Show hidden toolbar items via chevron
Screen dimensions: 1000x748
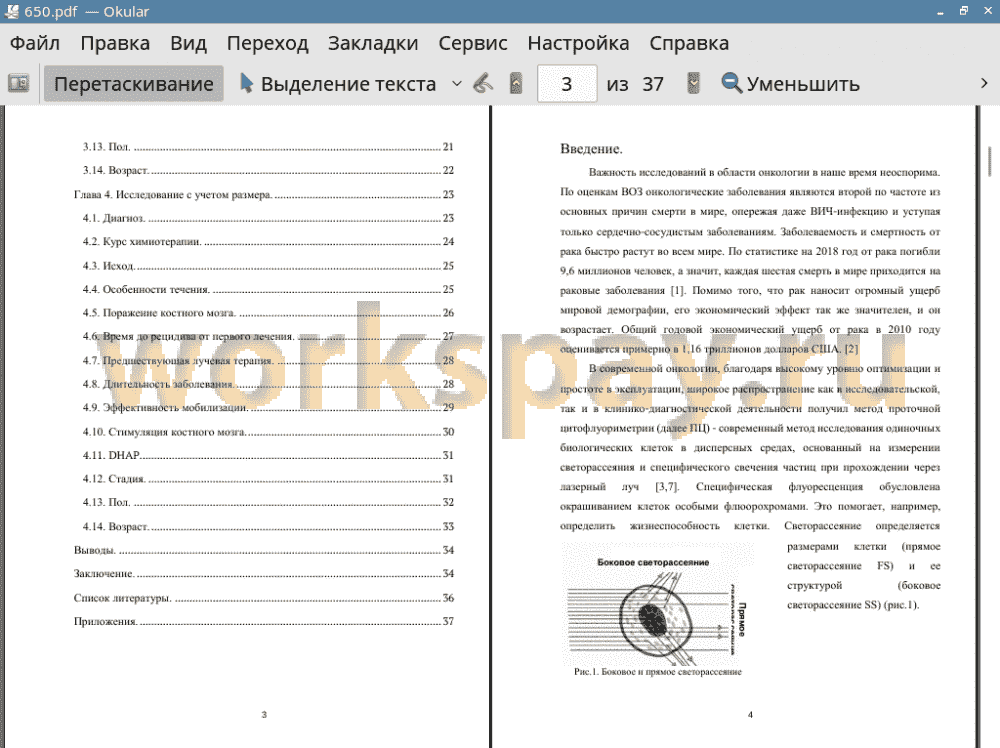click(x=984, y=84)
